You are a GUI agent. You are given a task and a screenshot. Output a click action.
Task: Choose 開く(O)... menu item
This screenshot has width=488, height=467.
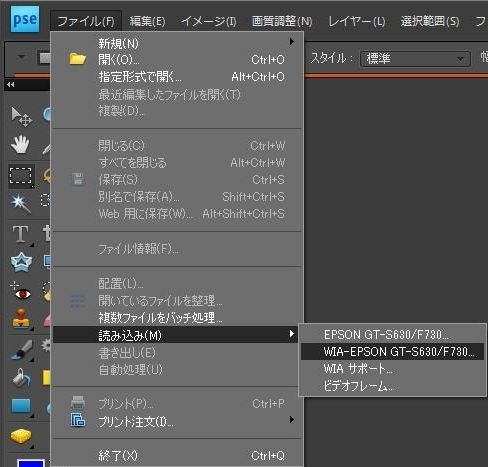pyautogui.click(x=177, y=59)
